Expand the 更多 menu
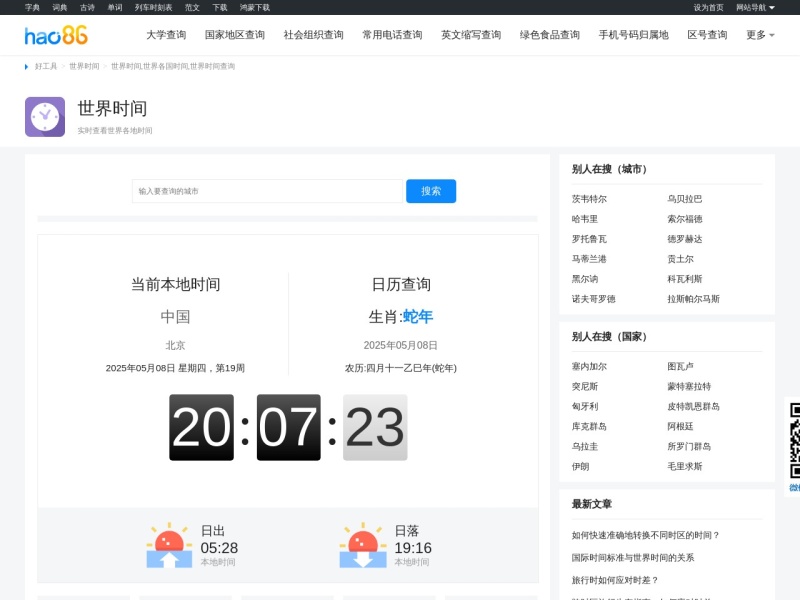 point(760,35)
